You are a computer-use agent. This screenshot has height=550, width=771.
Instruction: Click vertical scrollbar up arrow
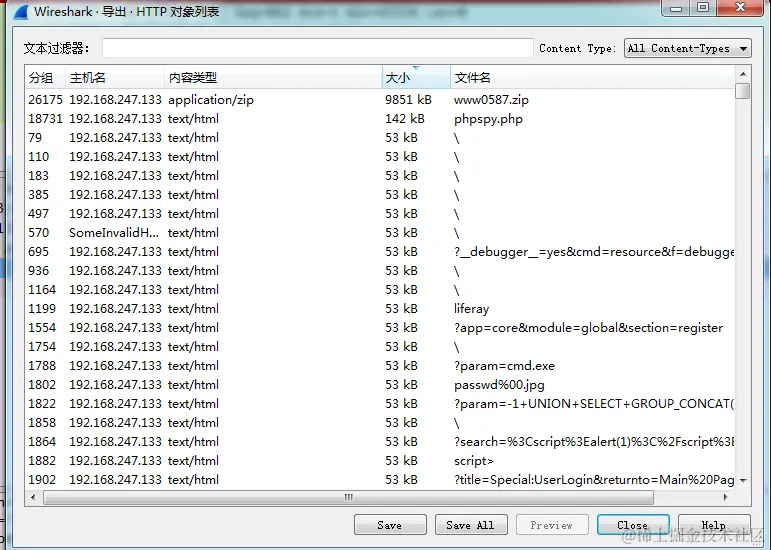[x=743, y=74]
